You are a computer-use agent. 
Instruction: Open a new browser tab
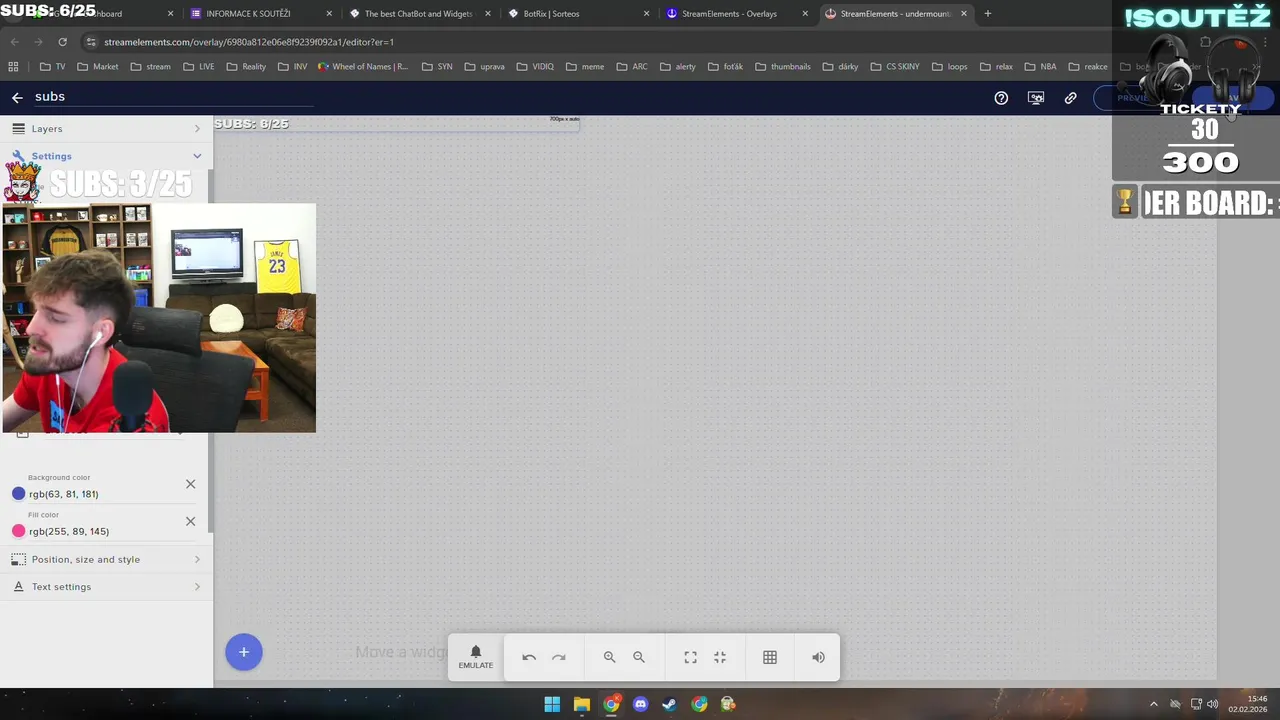988,14
